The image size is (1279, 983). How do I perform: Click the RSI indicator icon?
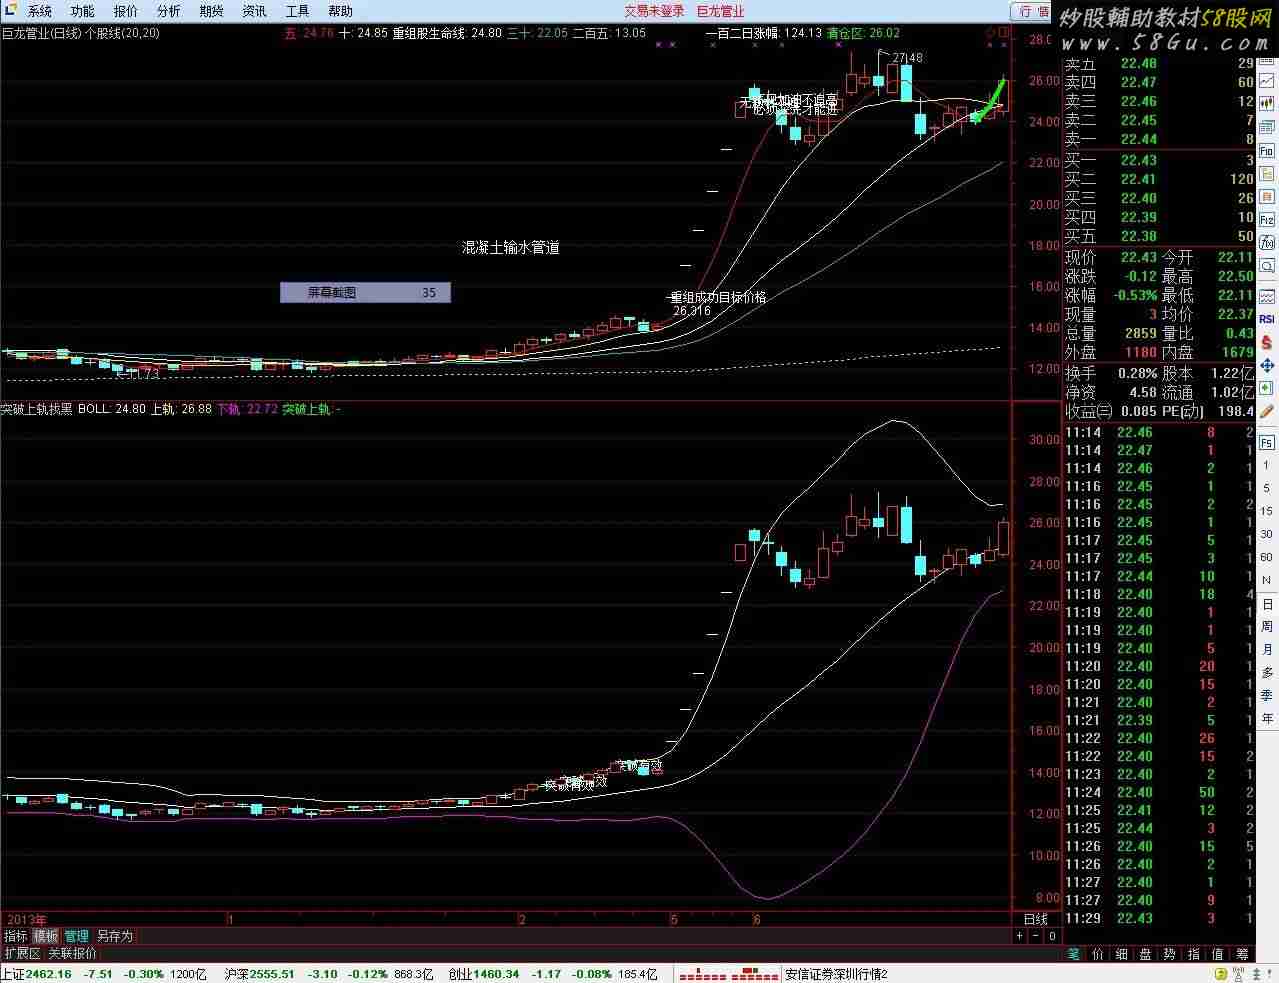(1267, 320)
